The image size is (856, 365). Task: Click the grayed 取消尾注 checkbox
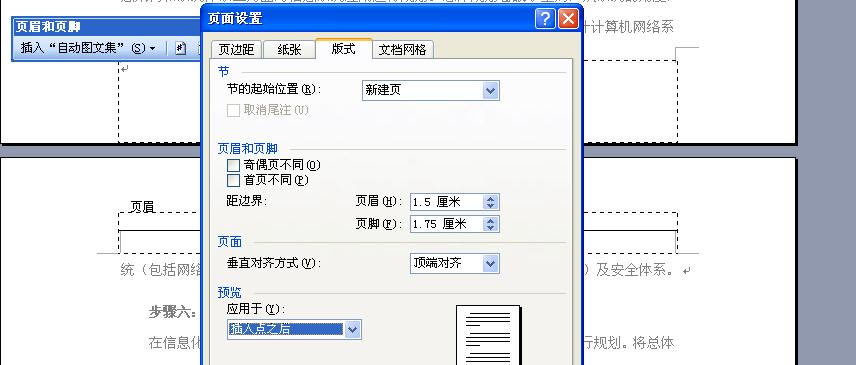pos(233,110)
